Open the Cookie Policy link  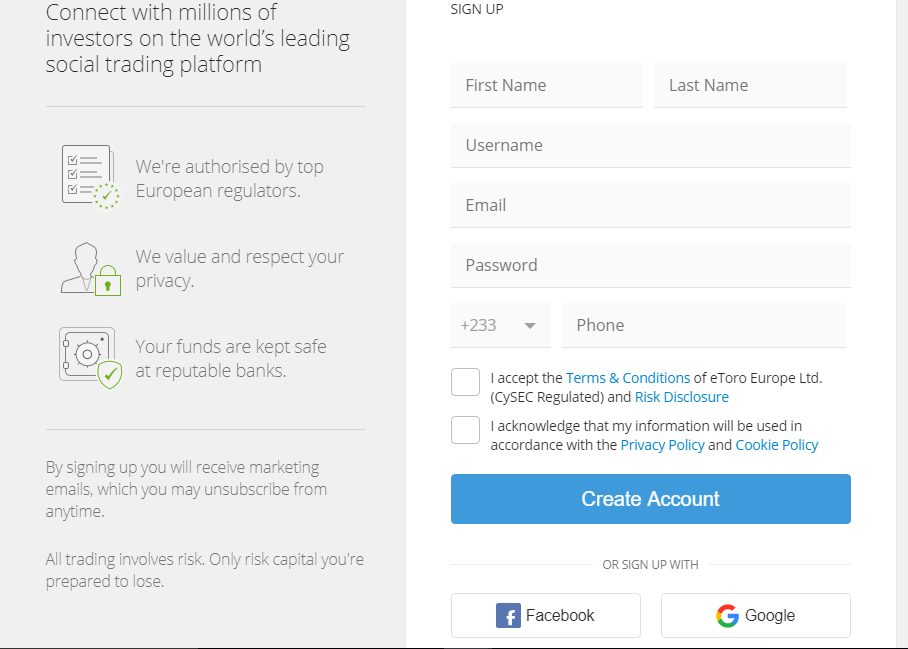click(776, 445)
